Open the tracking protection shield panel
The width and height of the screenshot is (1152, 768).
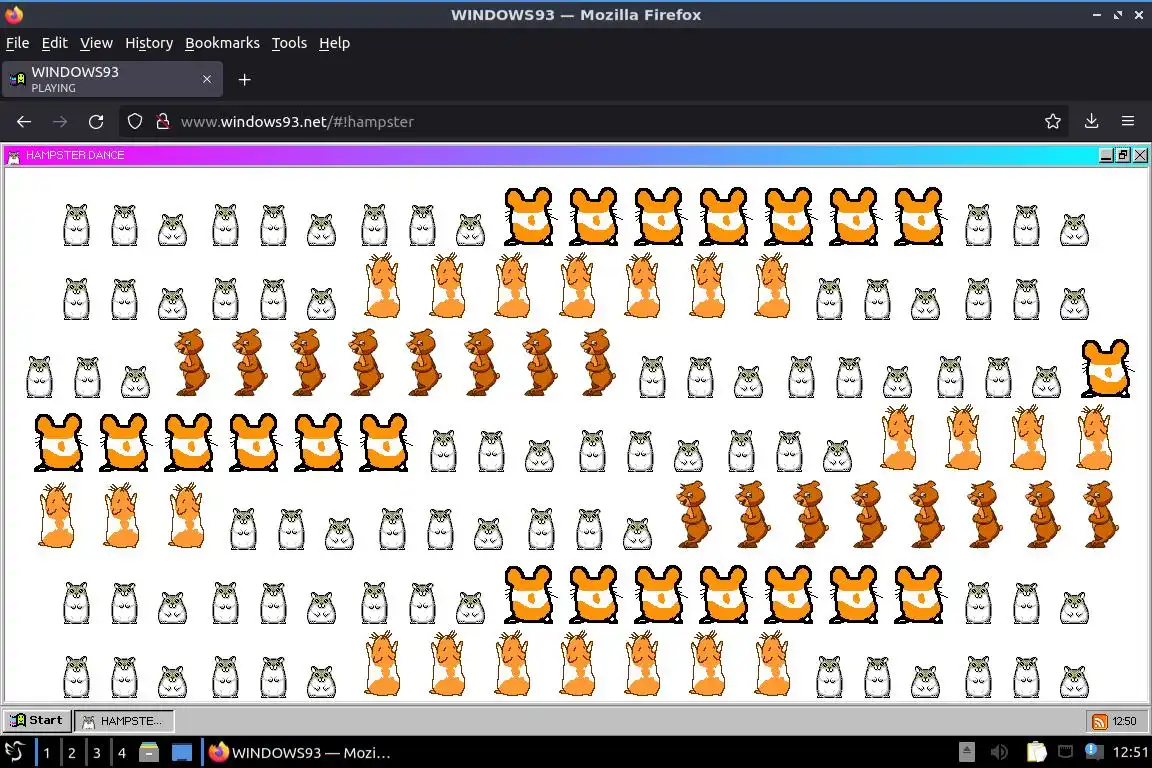pos(135,122)
